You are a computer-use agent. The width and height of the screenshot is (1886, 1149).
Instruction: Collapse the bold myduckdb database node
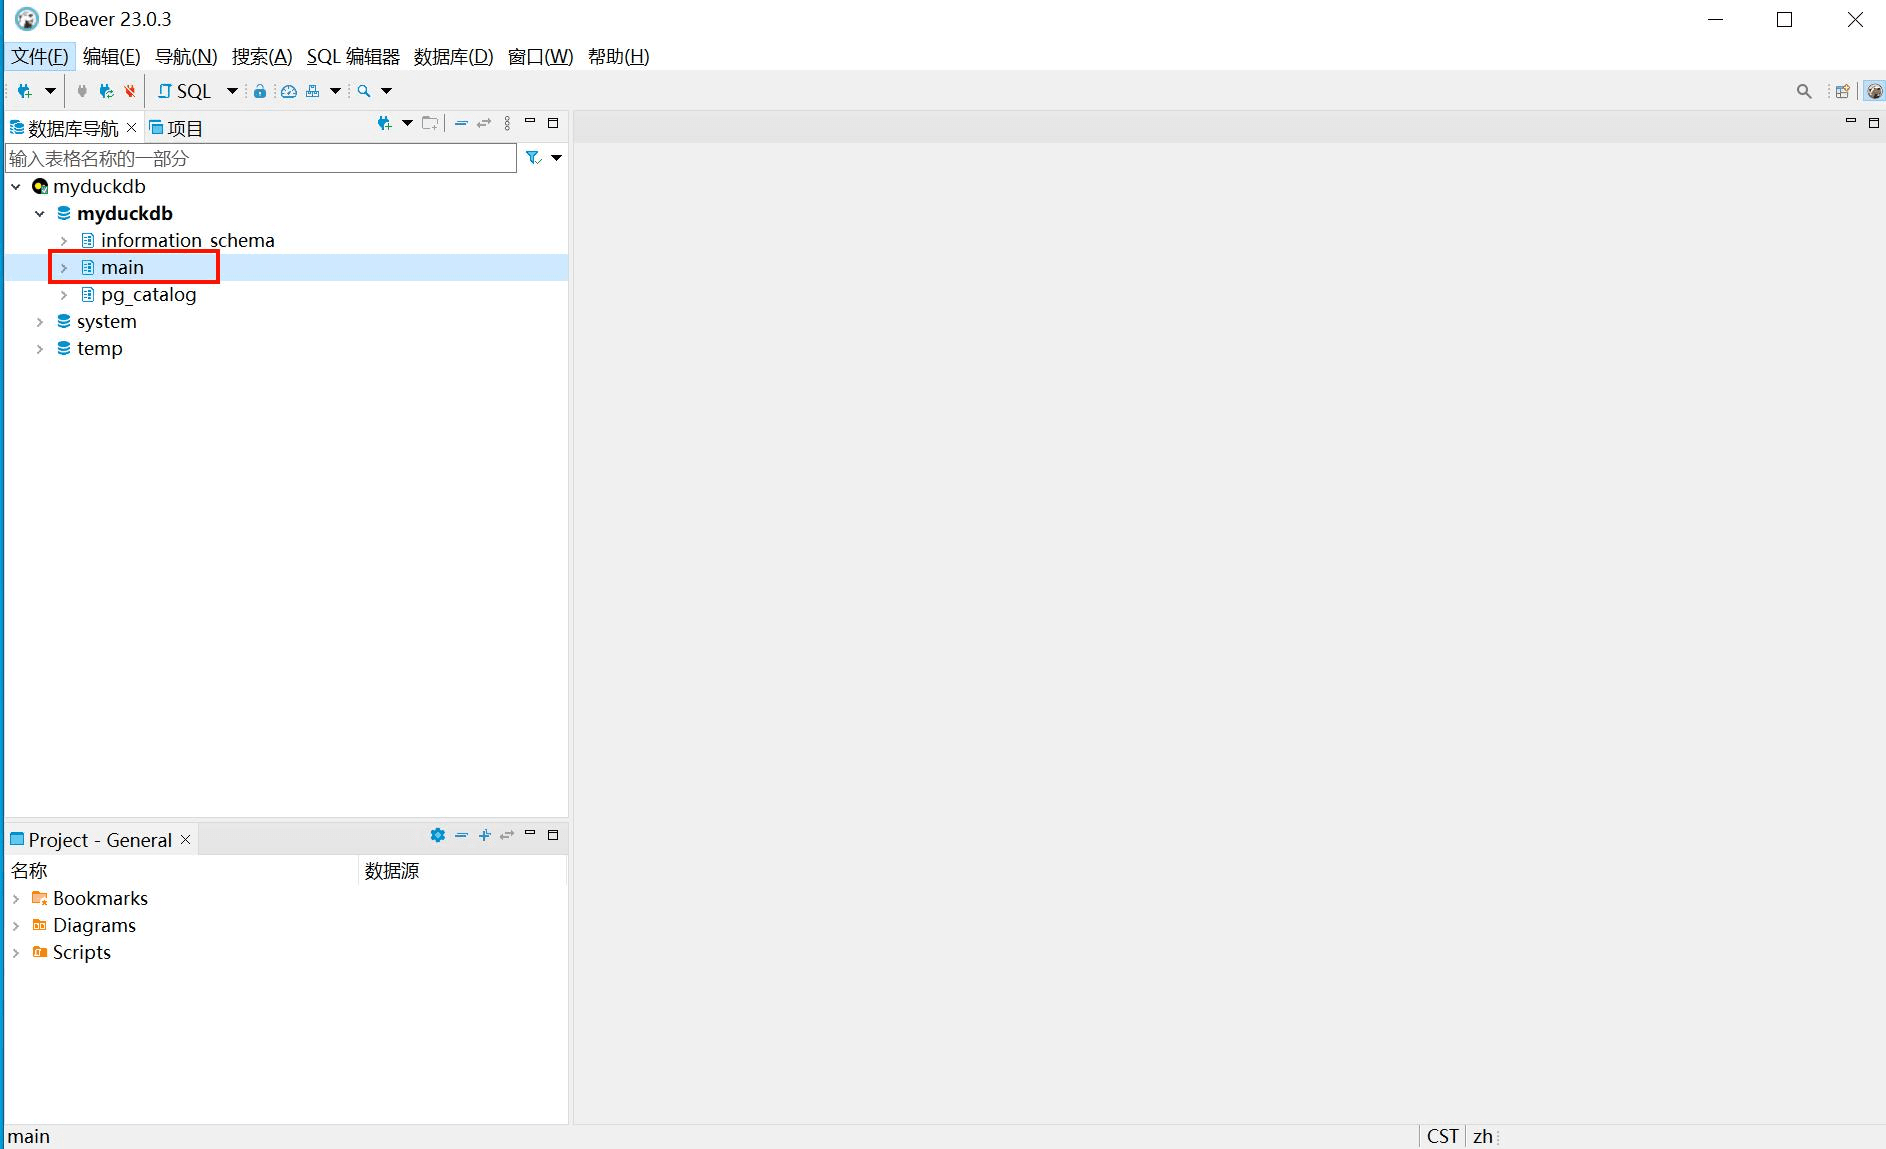pos(40,214)
